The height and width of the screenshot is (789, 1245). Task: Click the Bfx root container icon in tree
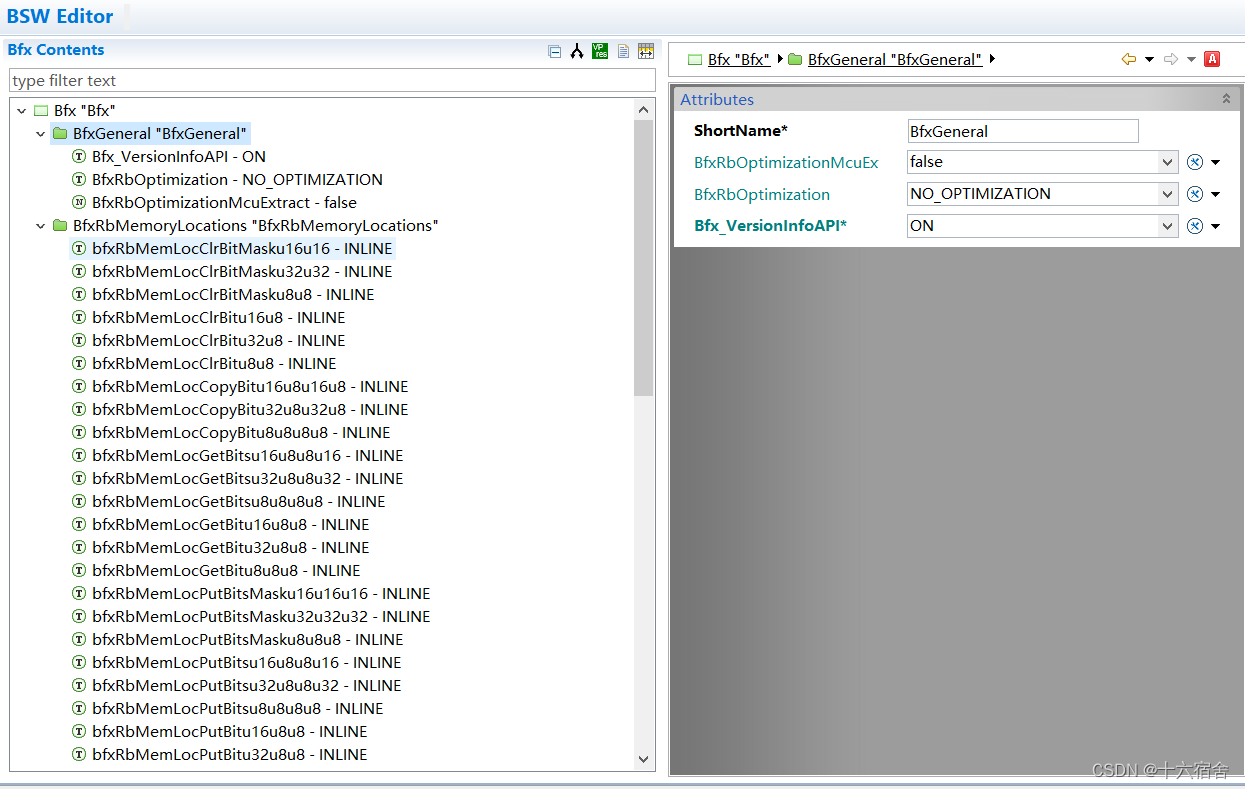point(41,110)
